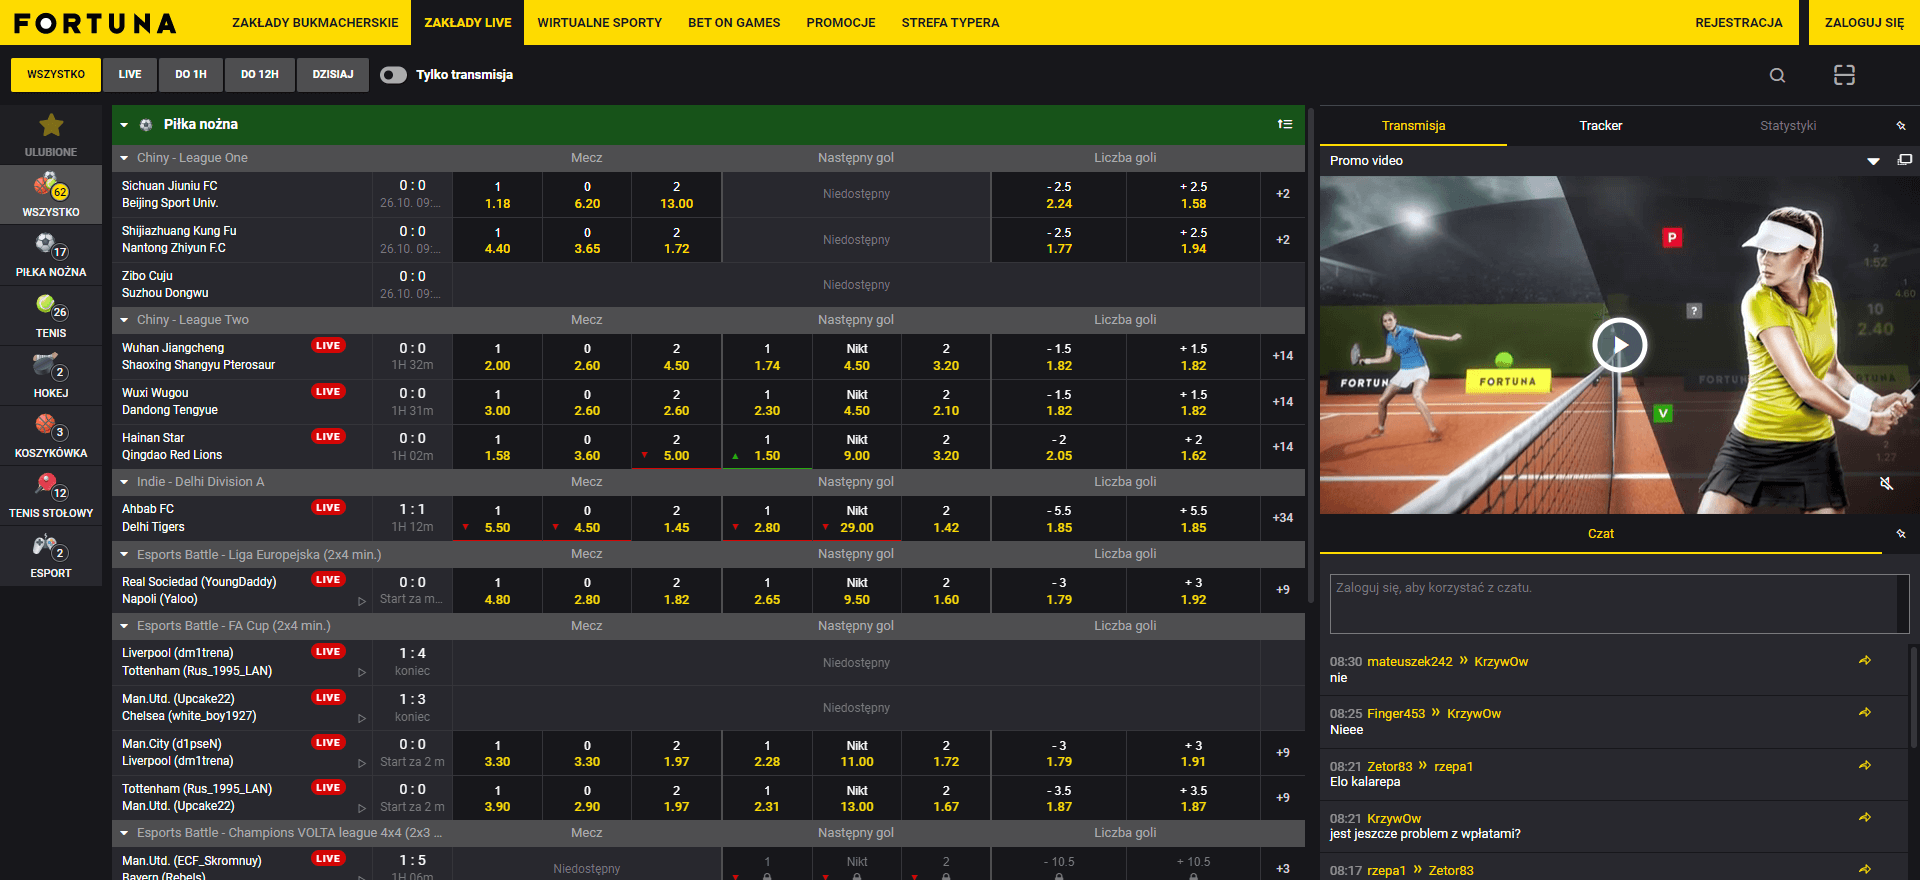Pick the Koszykówka basketball icon

[x=51, y=436]
